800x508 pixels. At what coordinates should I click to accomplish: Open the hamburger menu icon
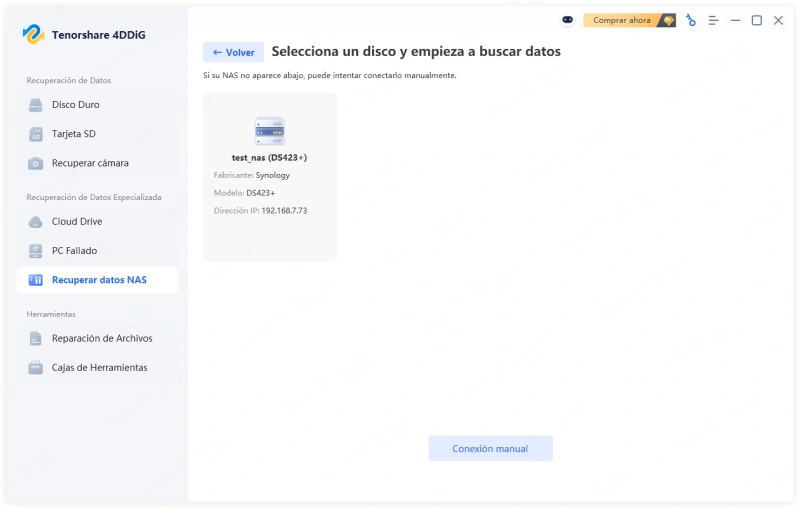coord(713,20)
